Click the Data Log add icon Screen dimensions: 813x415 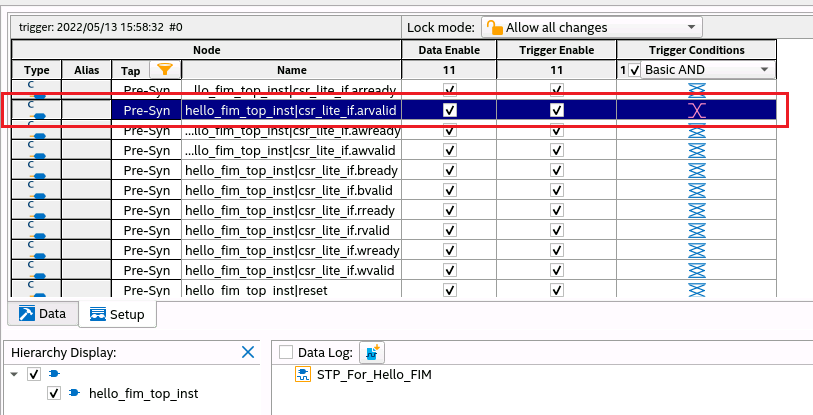(x=372, y=352)
